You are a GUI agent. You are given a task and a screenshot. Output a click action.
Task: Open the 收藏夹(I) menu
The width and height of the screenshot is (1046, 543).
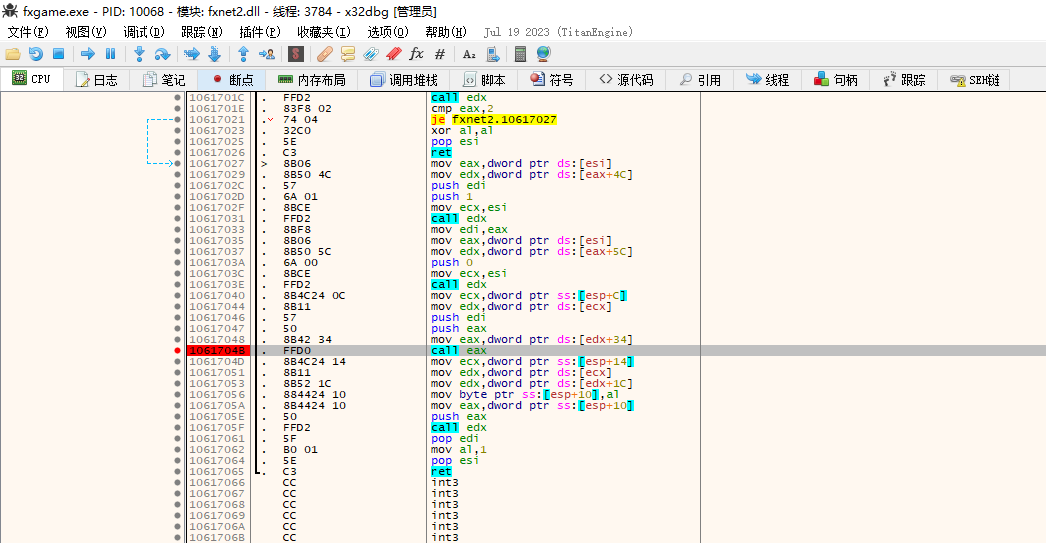point(324,32)
